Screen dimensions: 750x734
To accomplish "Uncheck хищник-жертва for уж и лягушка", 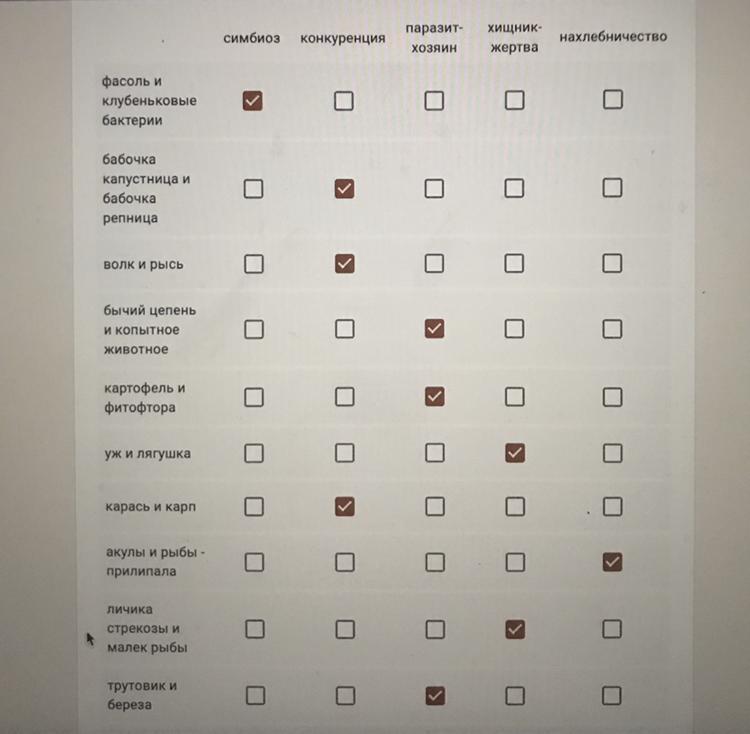I will click(x=515, y=453).
